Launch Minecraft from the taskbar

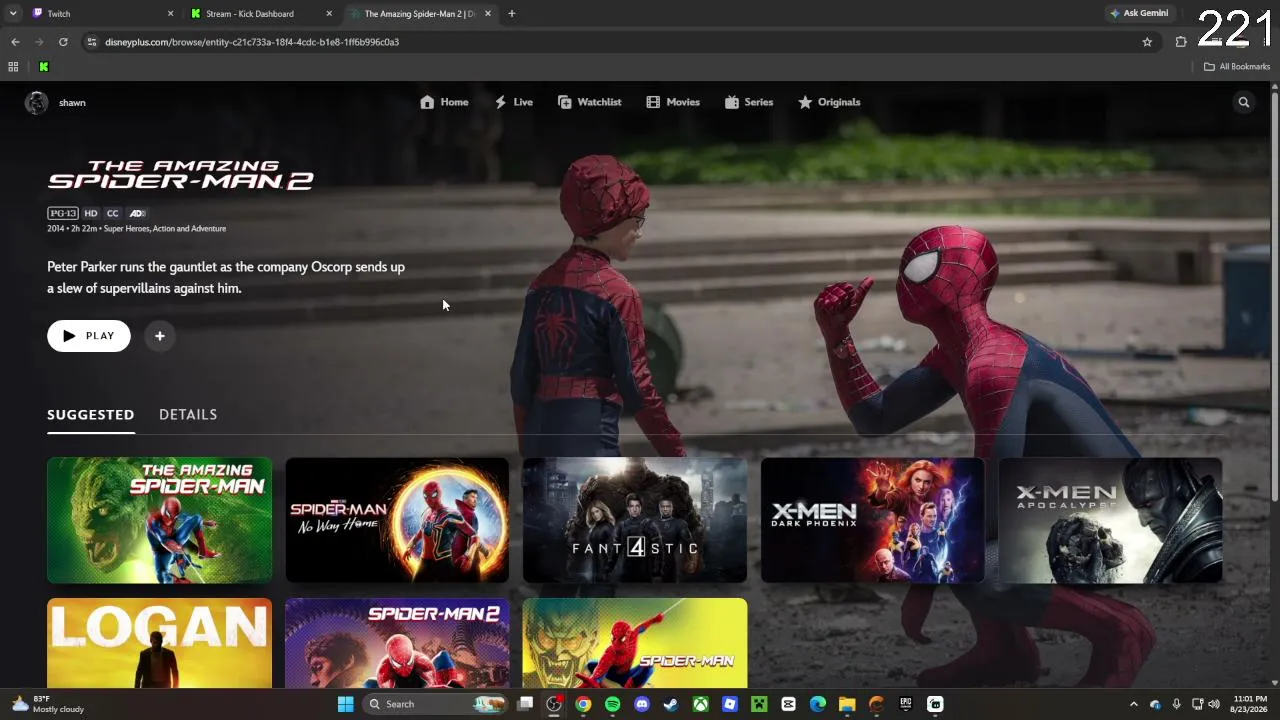[x=759, y=704]
